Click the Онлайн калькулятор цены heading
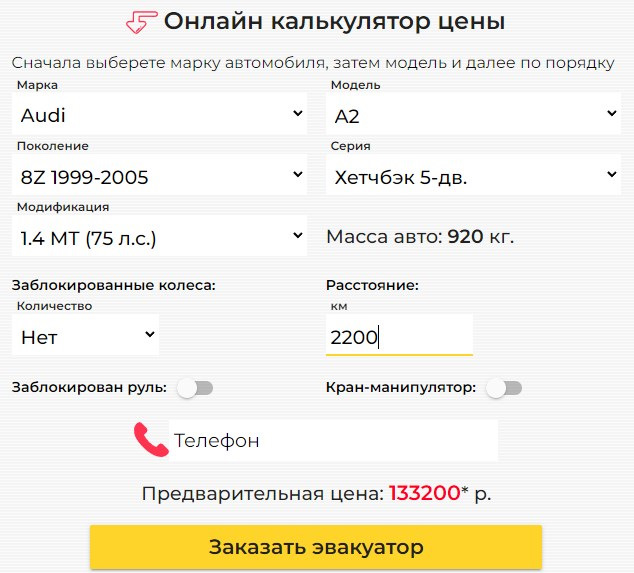This screenshot has height=573, width=634. 334,22
